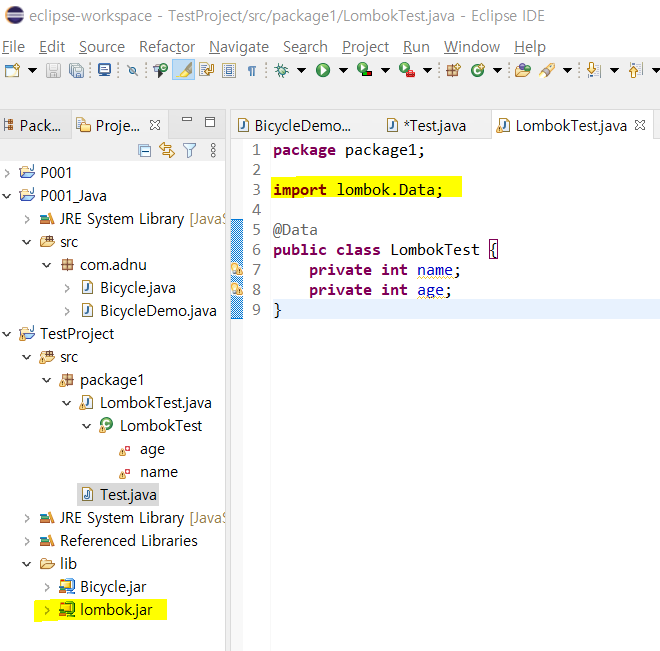Open the Run dropdown arrow
The width and height of the screenshot is (660, 651).
(343, 70)
